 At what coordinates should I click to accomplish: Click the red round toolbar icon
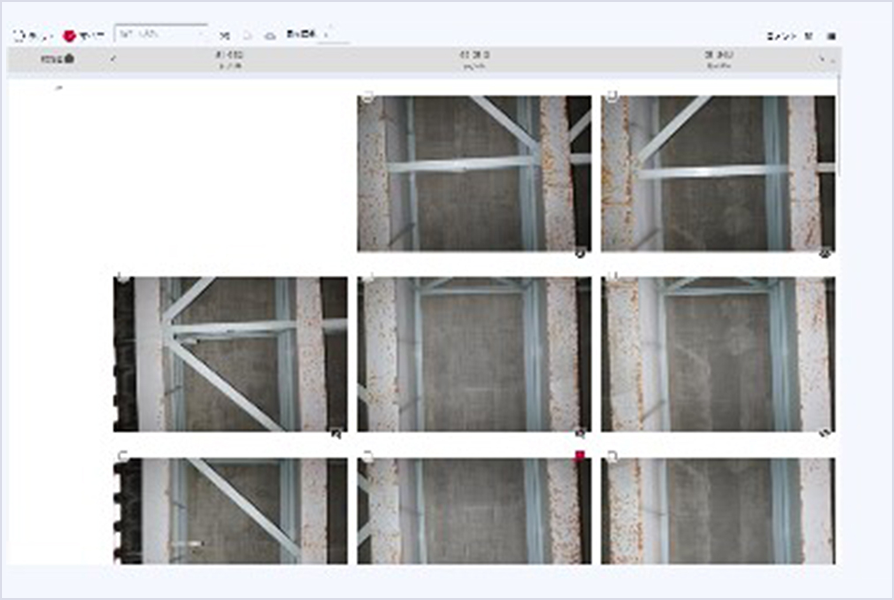(x=70, y=36)
